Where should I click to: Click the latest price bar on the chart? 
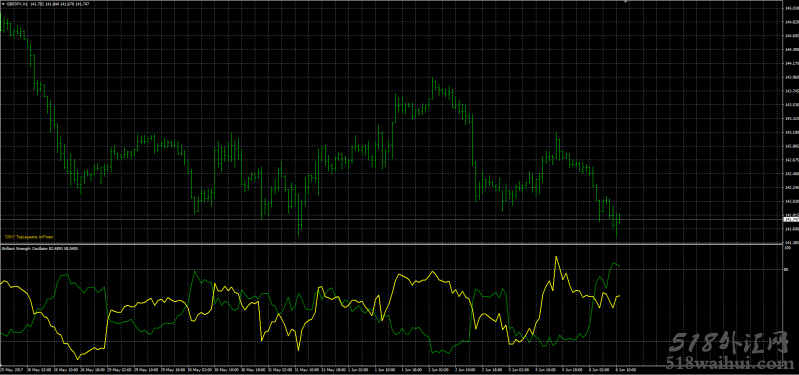click(x=620, y=219)
